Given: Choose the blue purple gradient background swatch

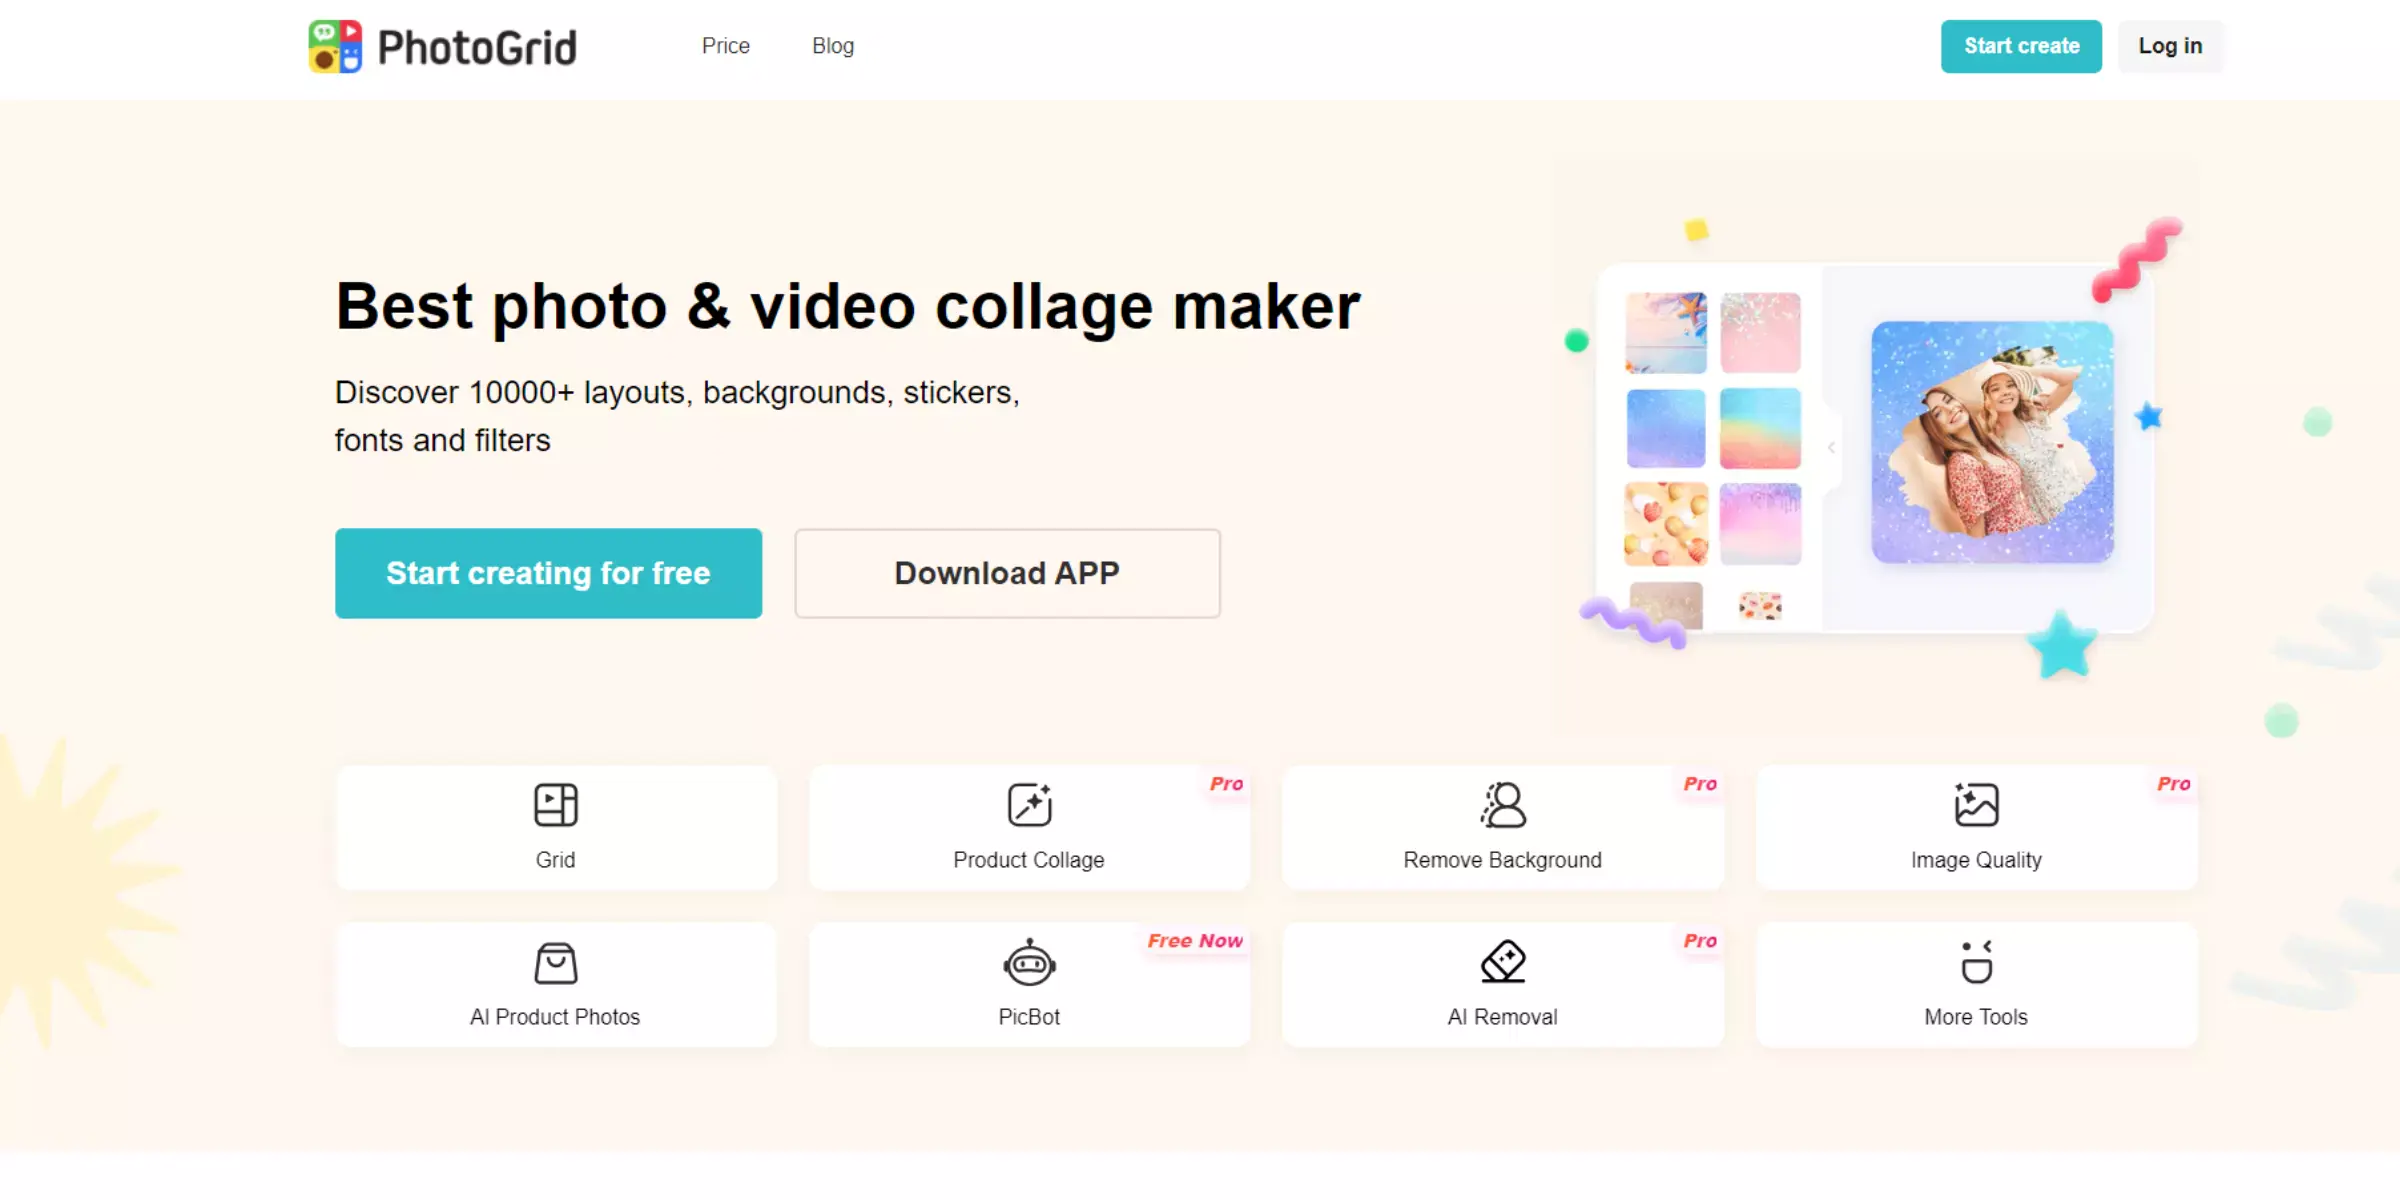Looking at the screenshot, I should pos(1666,428).
